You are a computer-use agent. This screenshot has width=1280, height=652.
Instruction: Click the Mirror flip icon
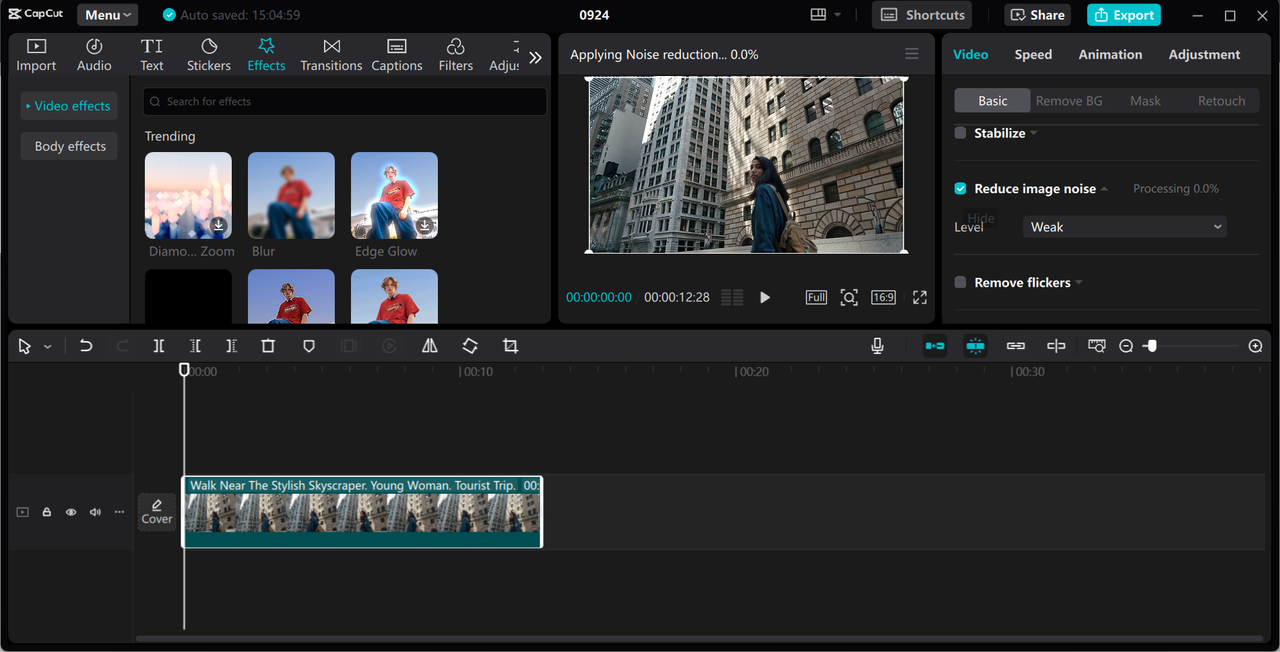429,346
